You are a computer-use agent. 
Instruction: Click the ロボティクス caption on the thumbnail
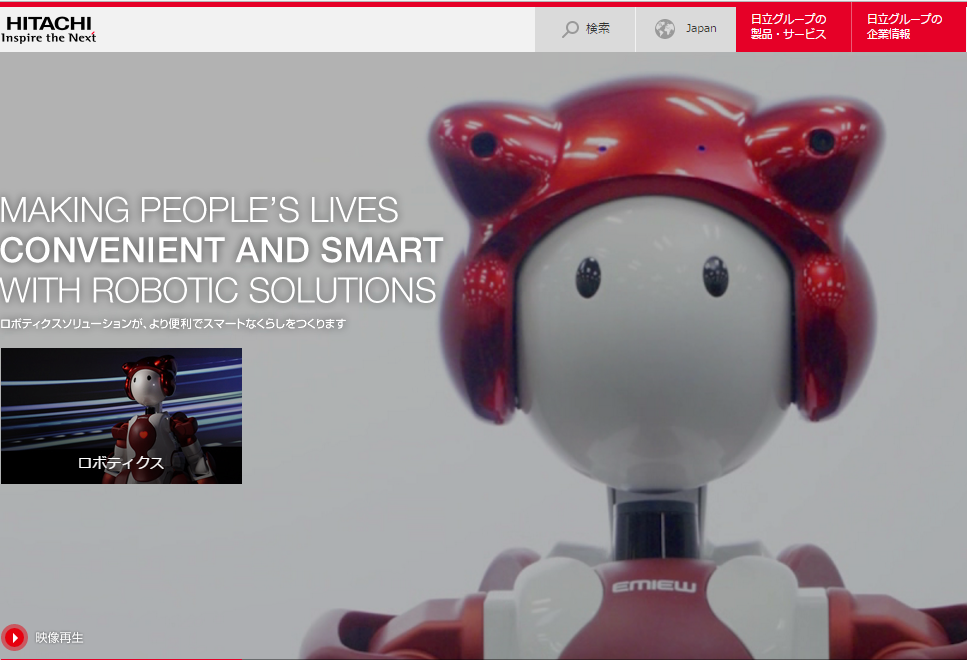tap(121, 463)
